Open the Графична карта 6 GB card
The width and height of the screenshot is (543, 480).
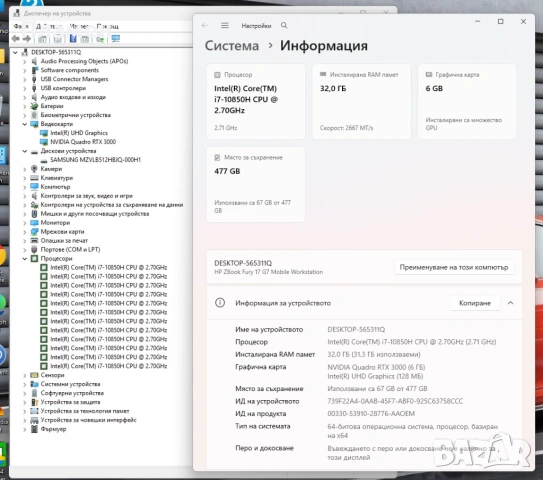click(467, 101)
